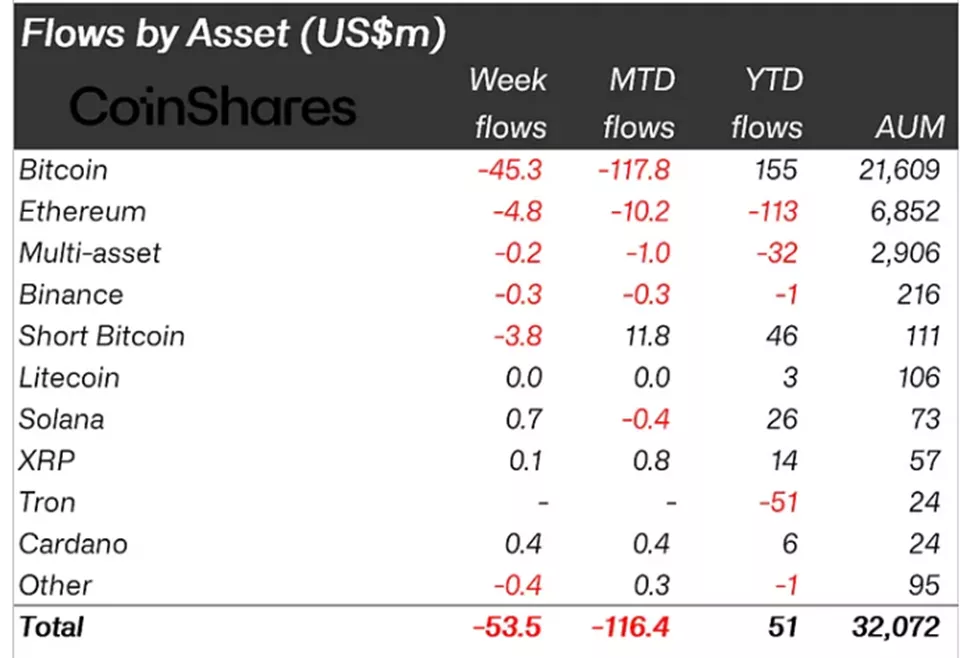
Task: Click the Solana row label
Action: [x=61, y=419]
